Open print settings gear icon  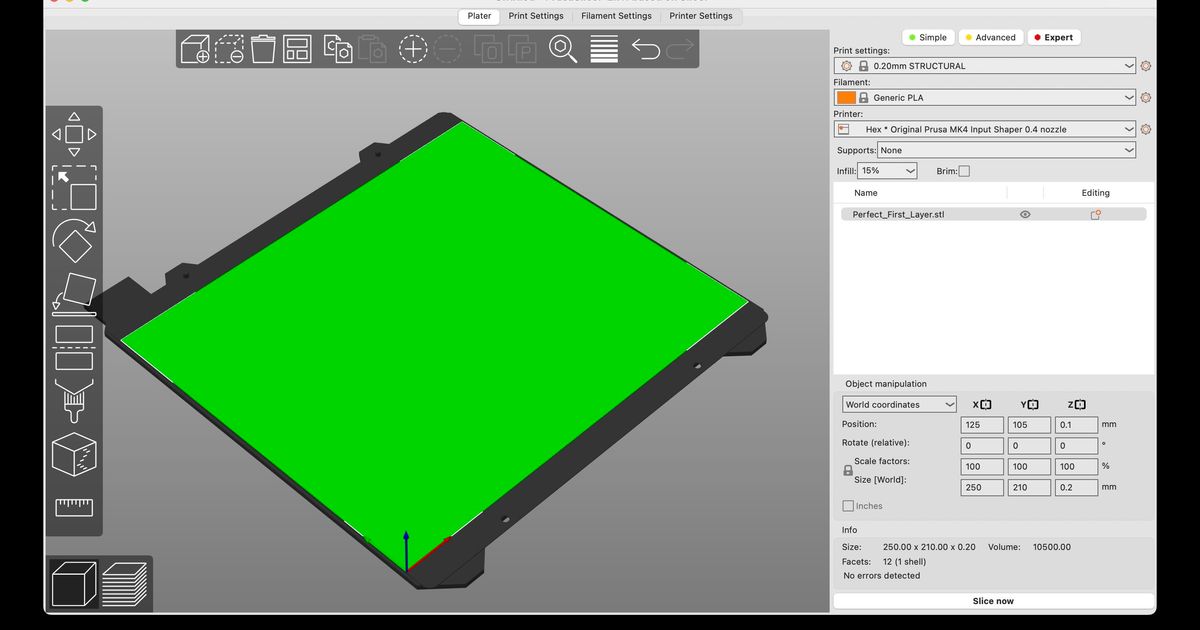coord(1145,66)
